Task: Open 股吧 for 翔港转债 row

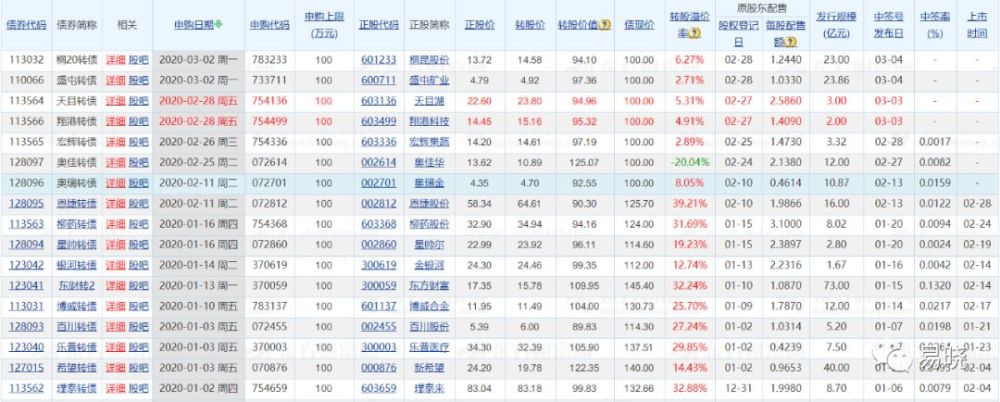Action: tap(138, 121)
